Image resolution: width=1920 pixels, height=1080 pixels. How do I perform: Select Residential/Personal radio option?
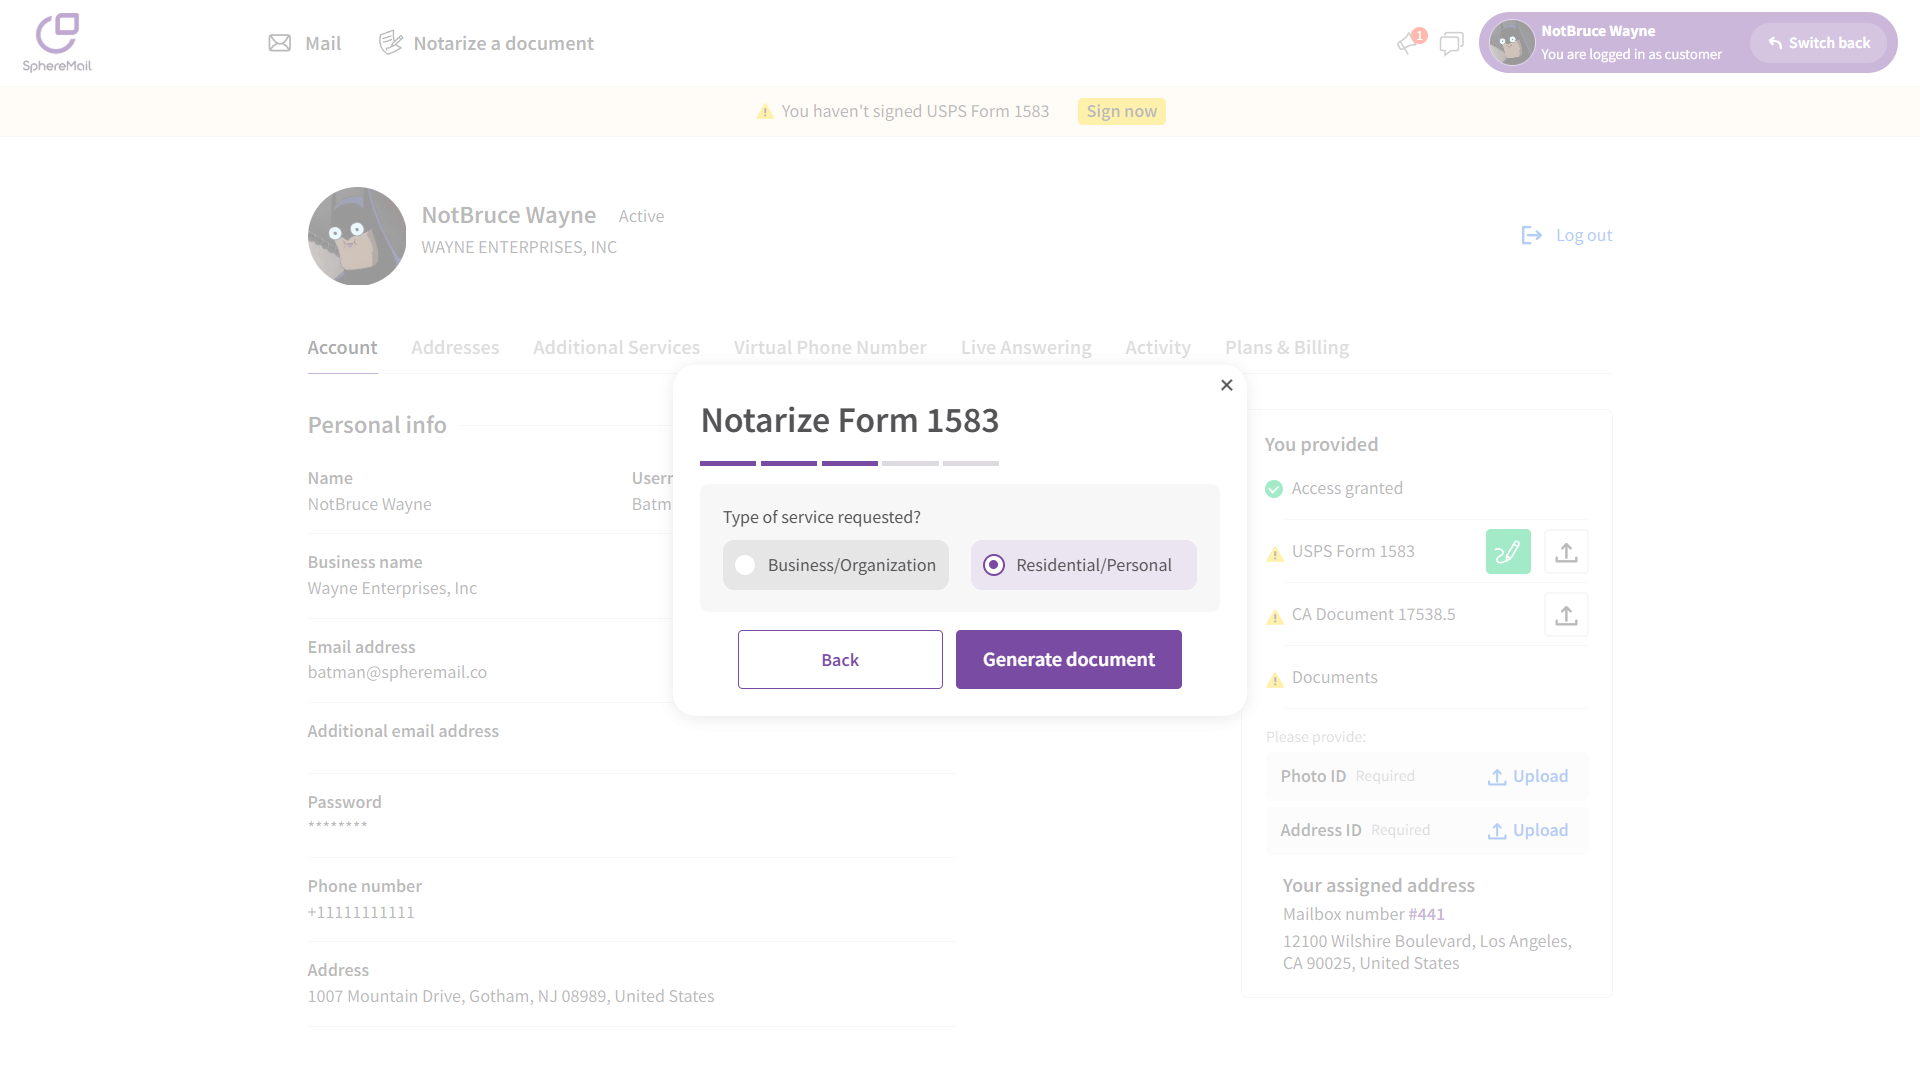[x=994, y=565]
